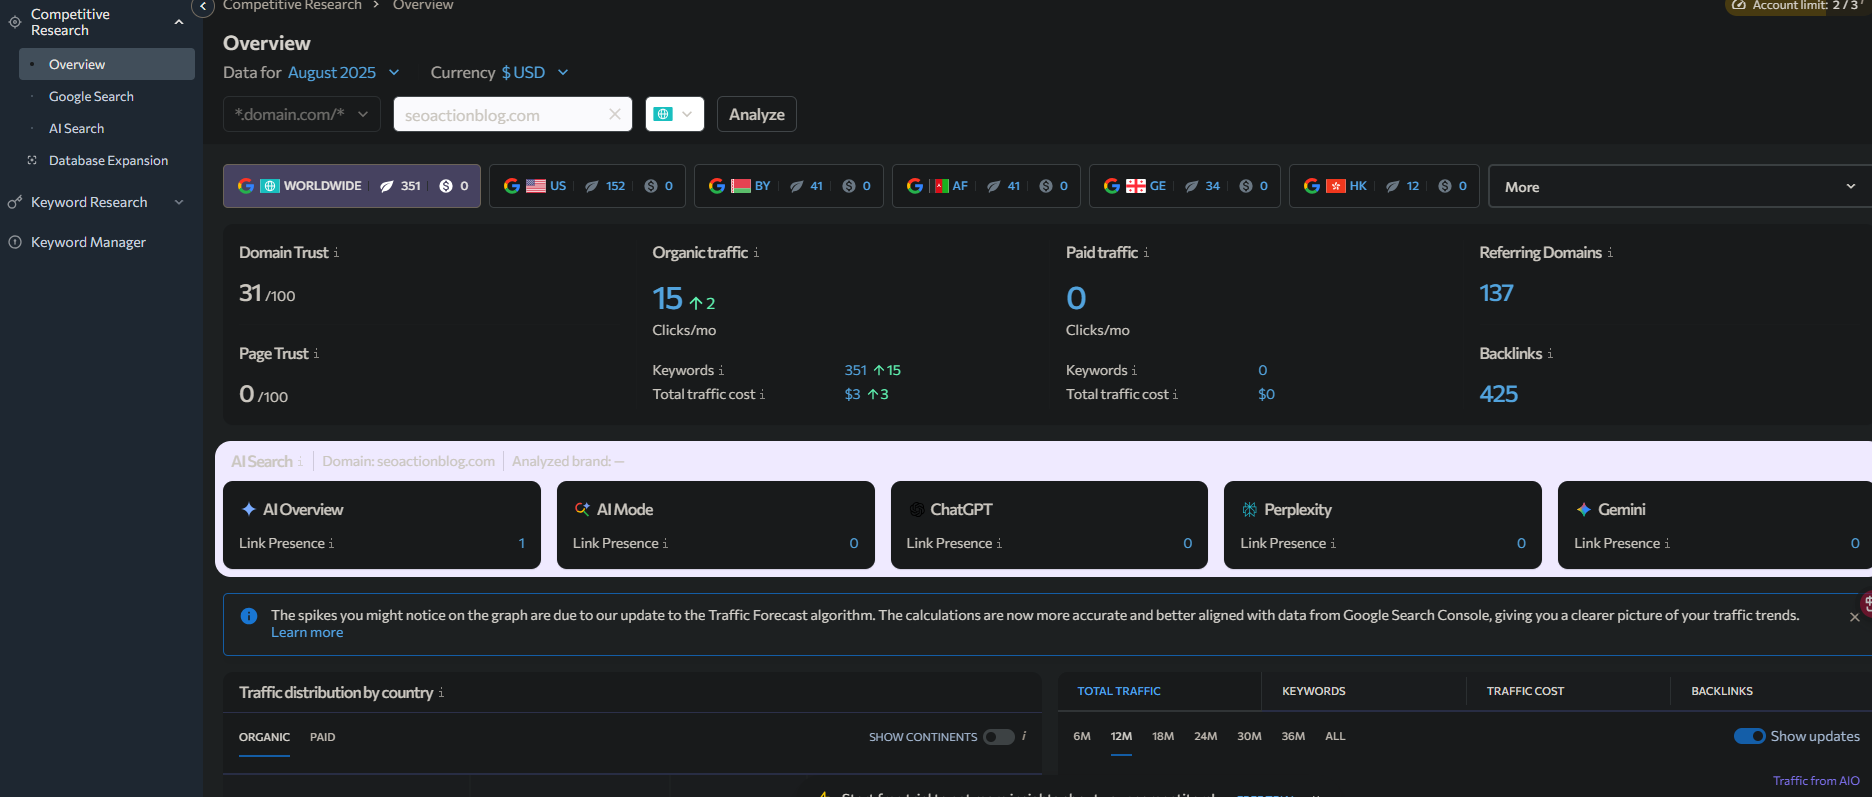Click the Backlinks info icon
Viewport: 1872px width, 797px height.
pos(1550,354)
